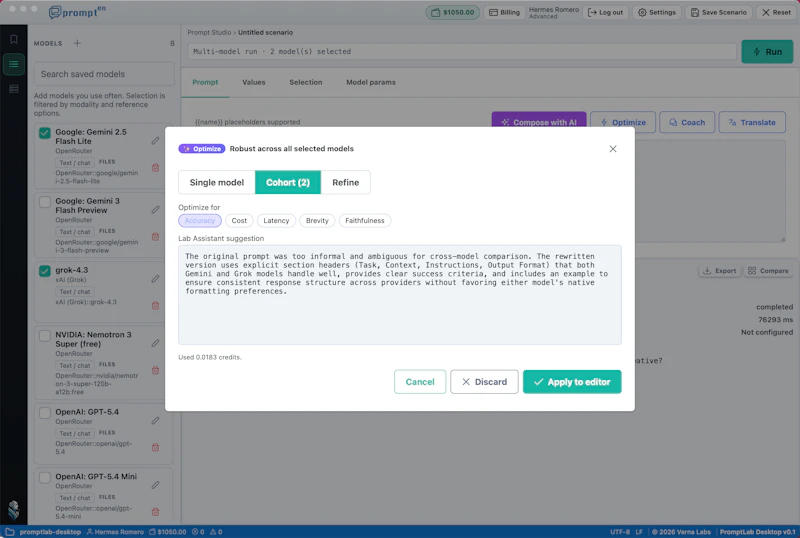Delete the OpenAI GPT-5.4 model
This screenshot has width=800, height=538.
[x=155, y=447]
